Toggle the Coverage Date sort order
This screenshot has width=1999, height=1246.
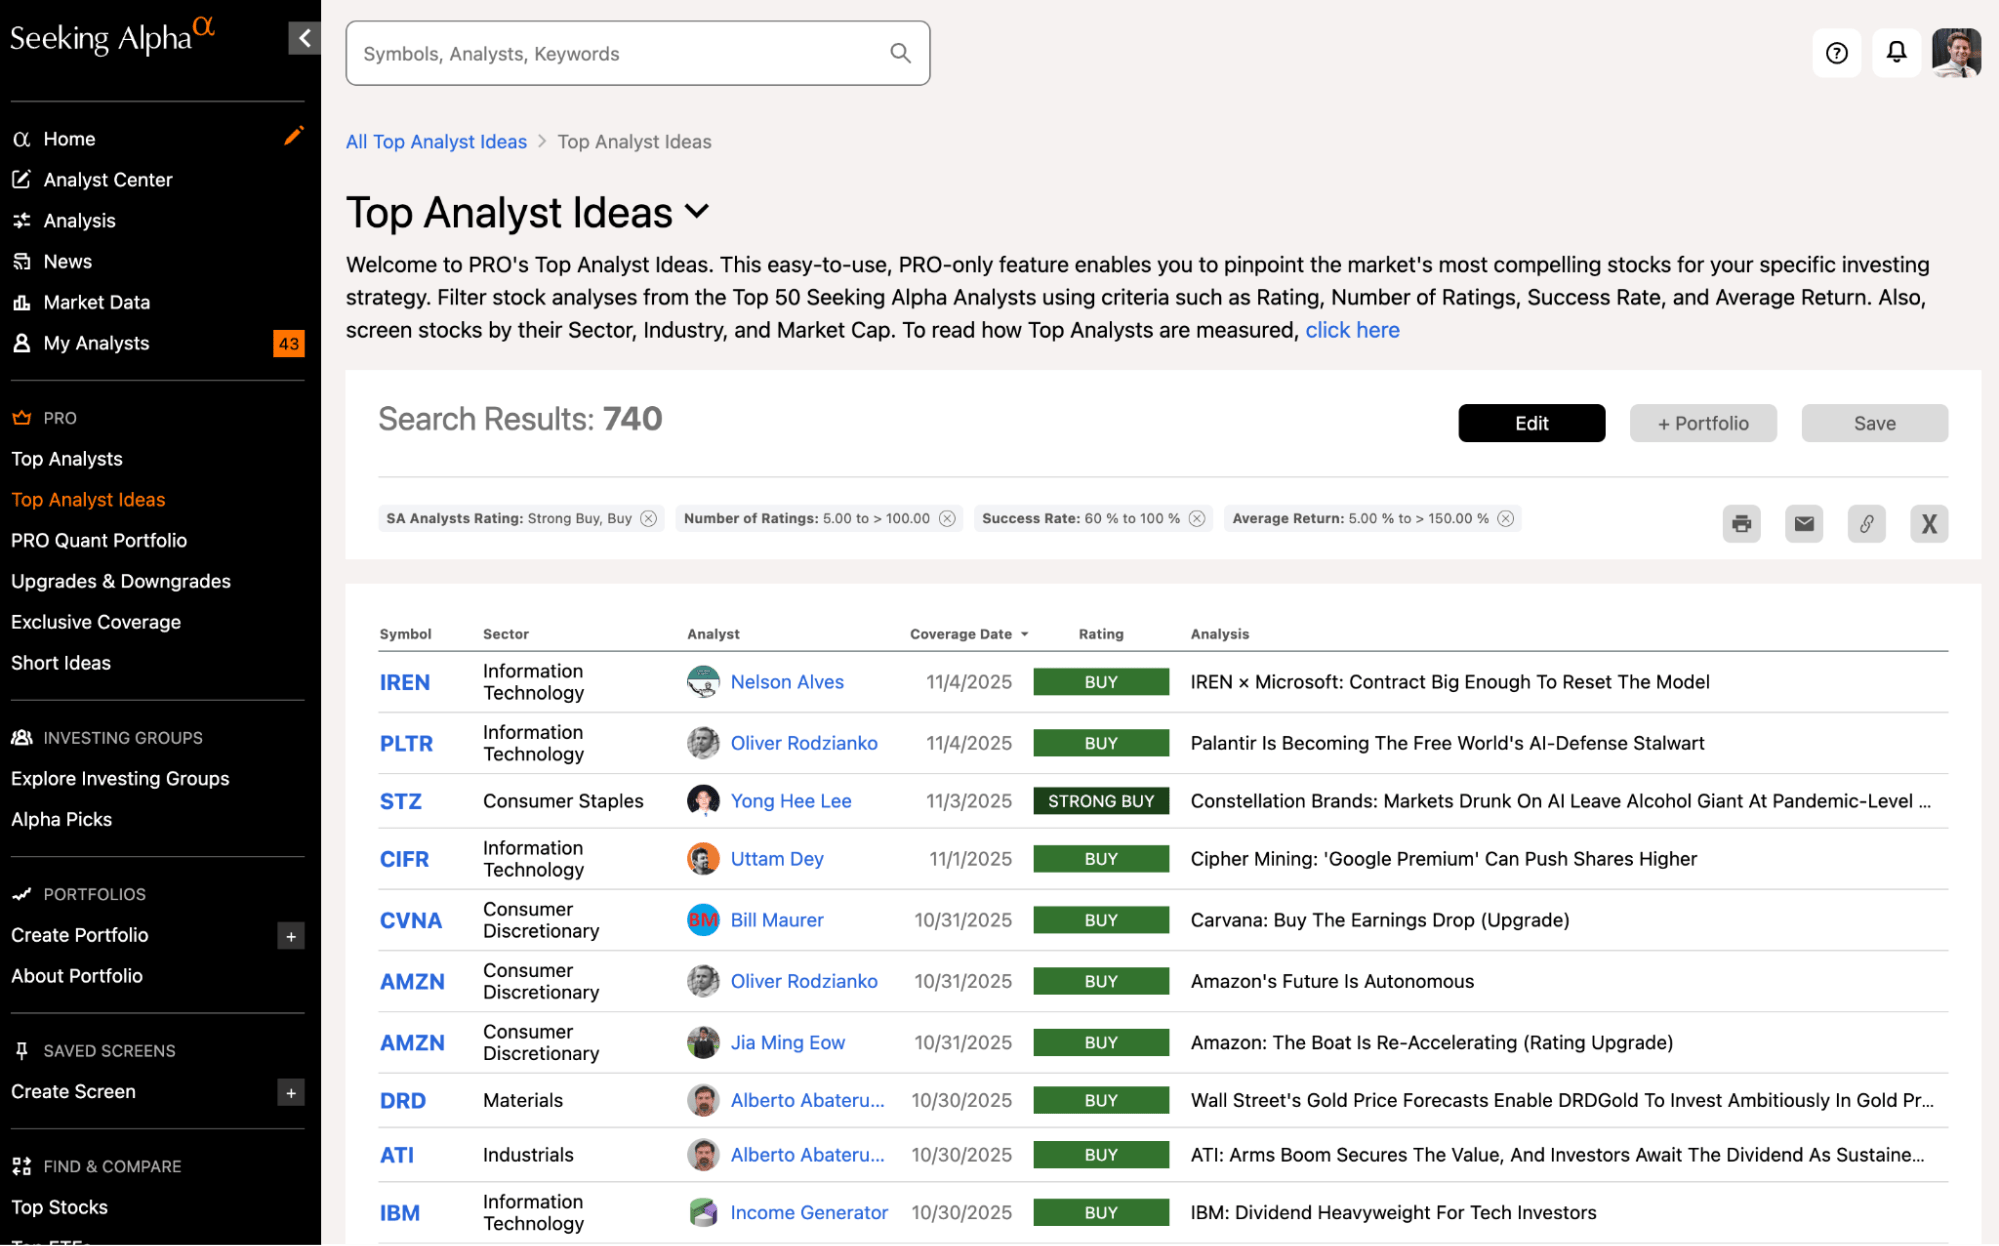(x=1025, y=633)
